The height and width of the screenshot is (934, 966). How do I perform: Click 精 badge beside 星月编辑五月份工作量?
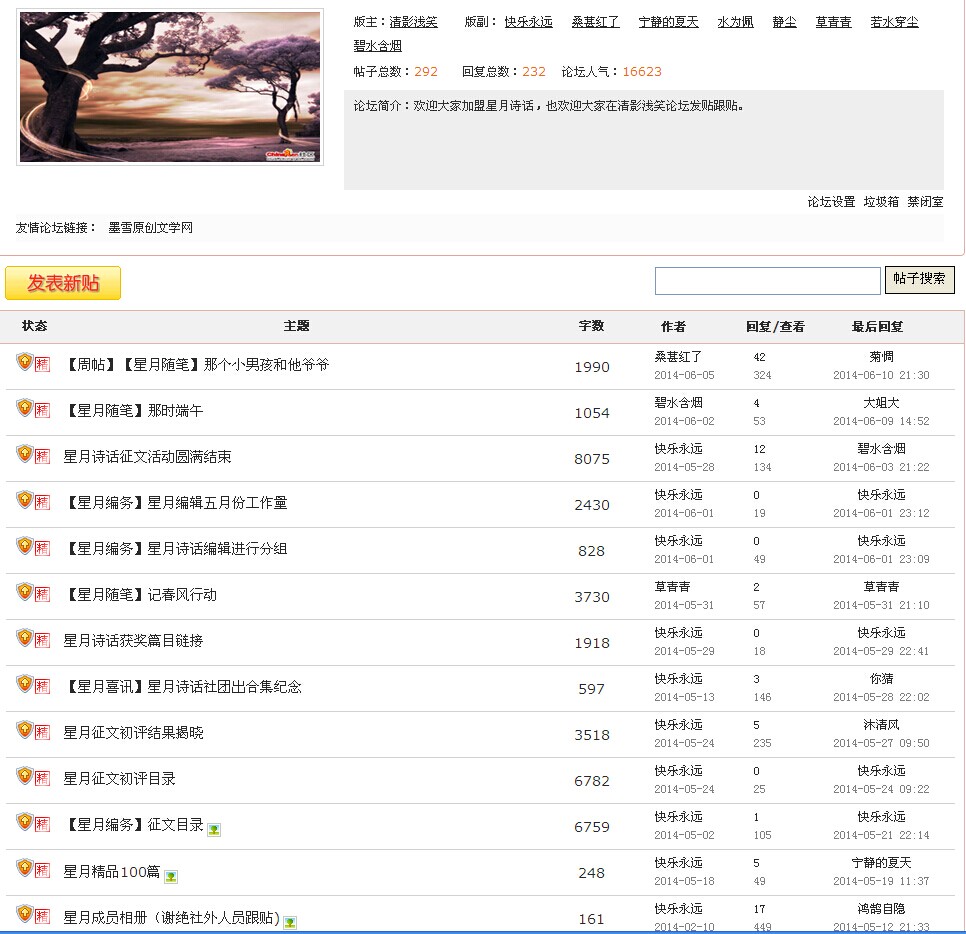point(42,502)
